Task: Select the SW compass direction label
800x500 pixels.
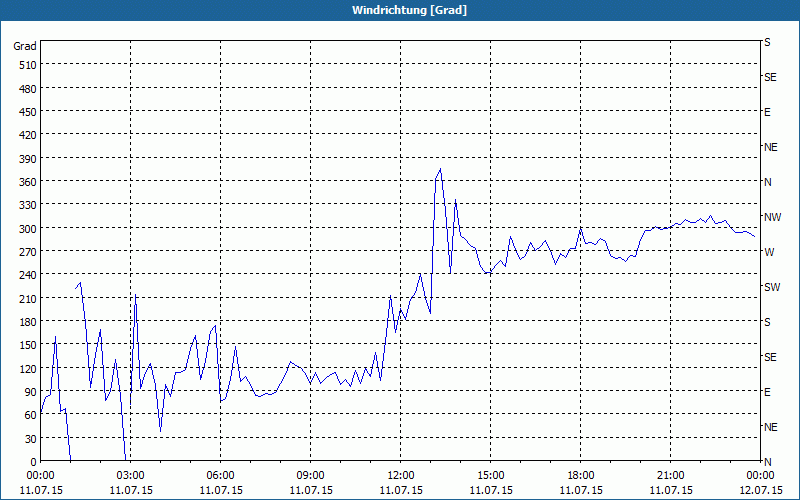Action: point(771,287)
